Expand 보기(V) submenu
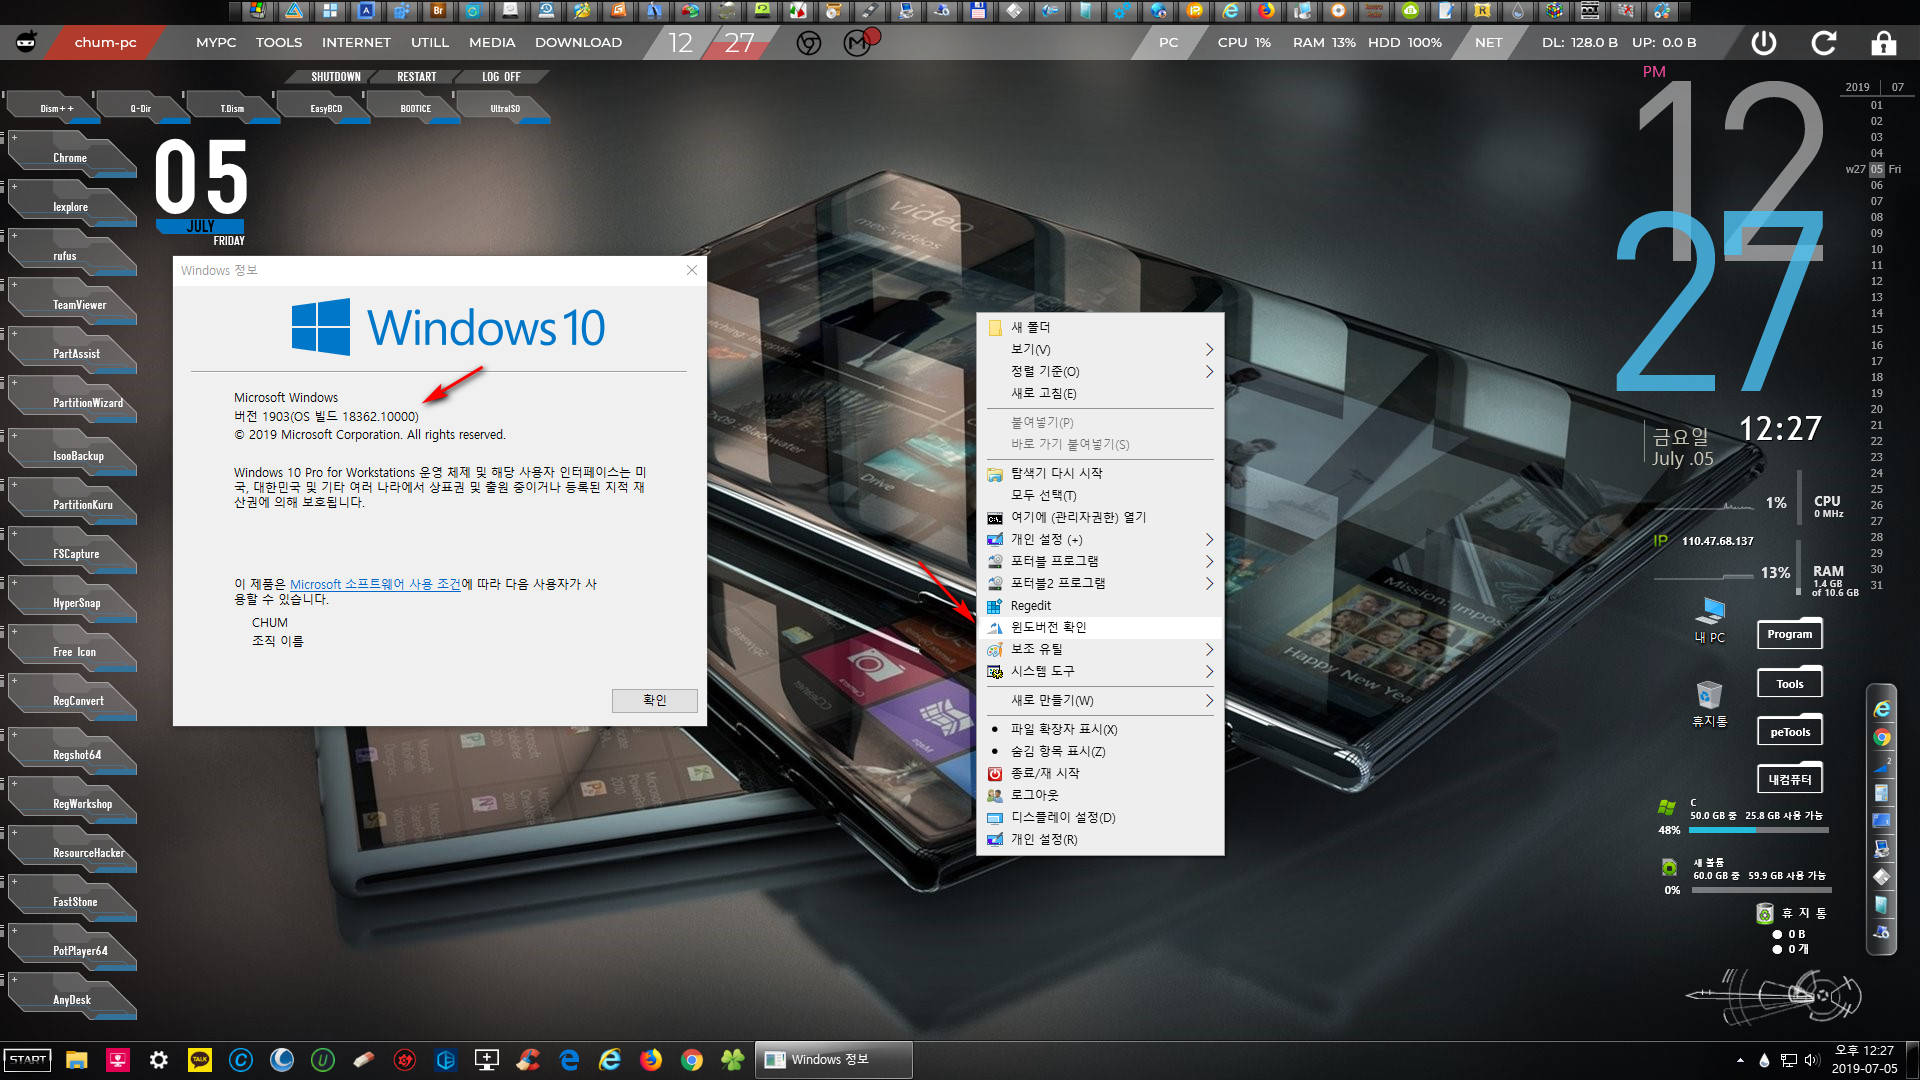The height and width of the screenshot is (1080, 1920). point(1100,349)
